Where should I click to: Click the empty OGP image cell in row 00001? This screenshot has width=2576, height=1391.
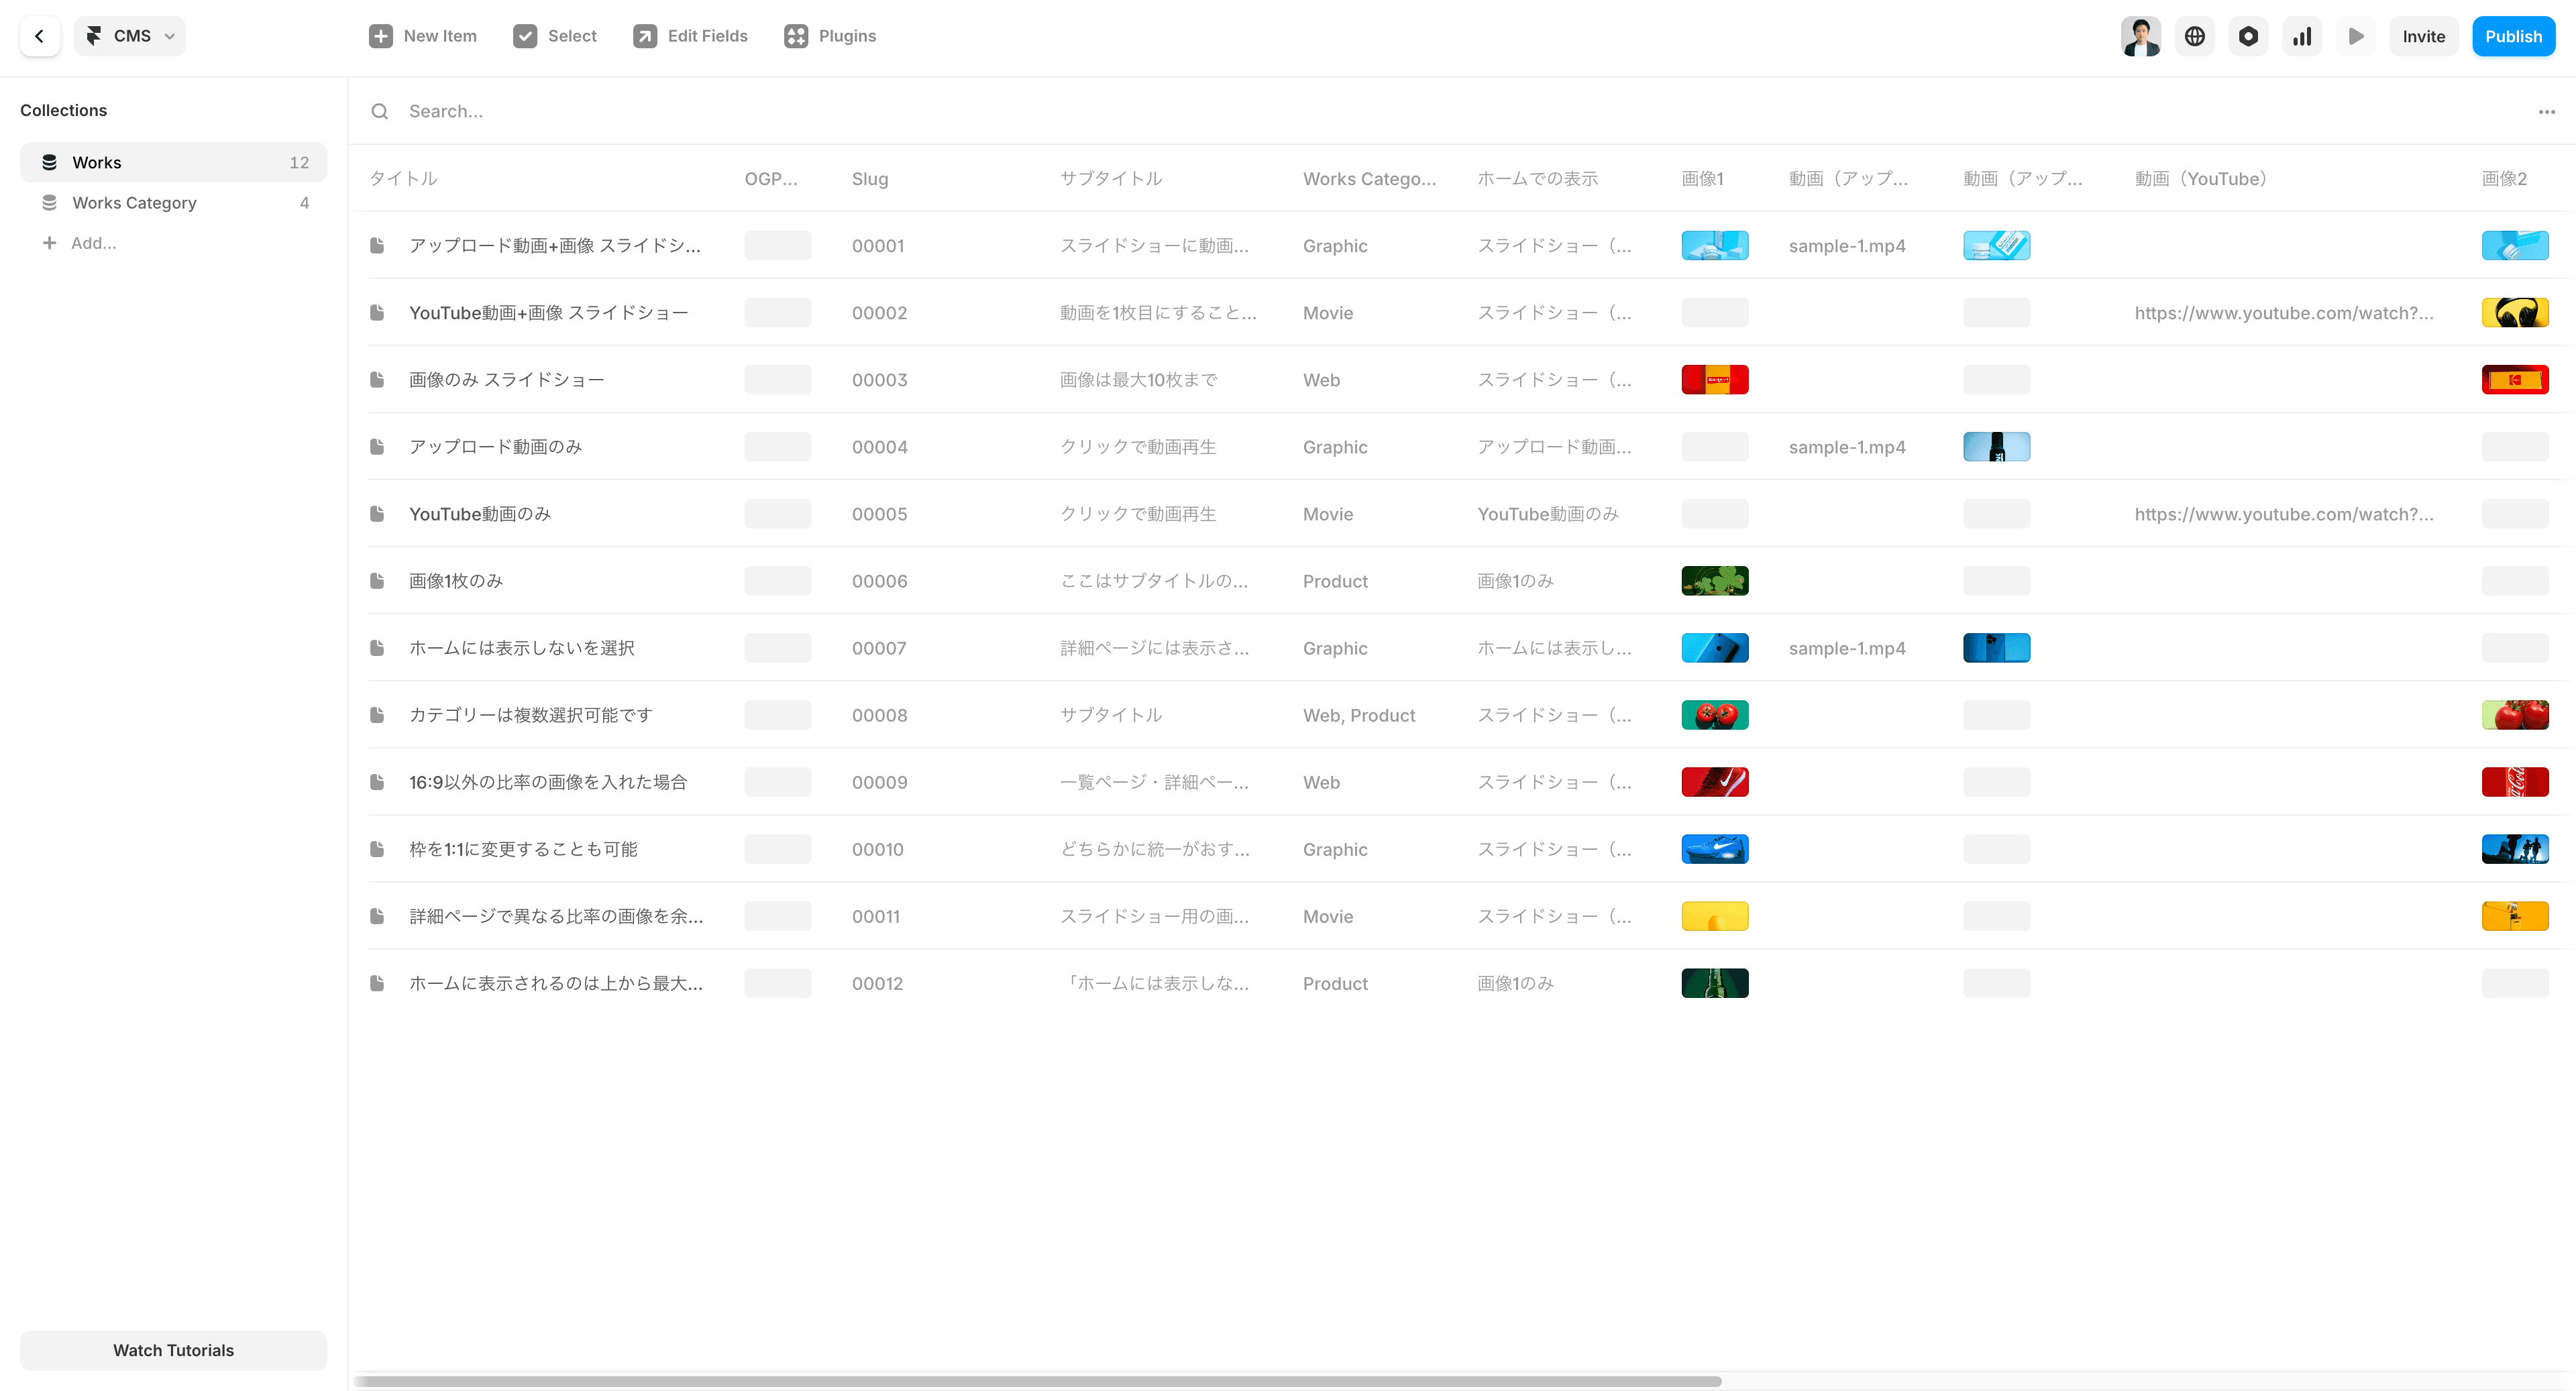(777, 245)
